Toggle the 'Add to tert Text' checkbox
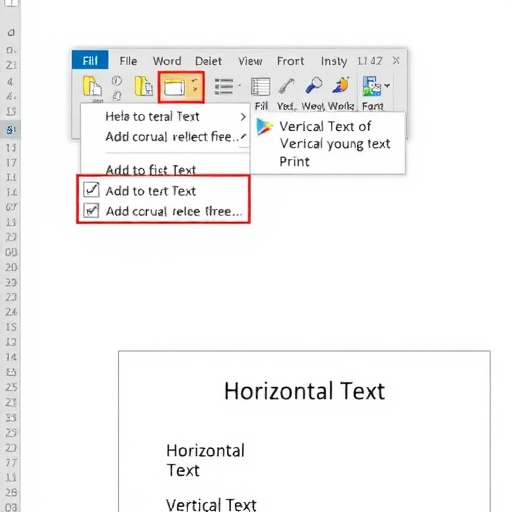 pyautogui.click(x=91, y=190)
